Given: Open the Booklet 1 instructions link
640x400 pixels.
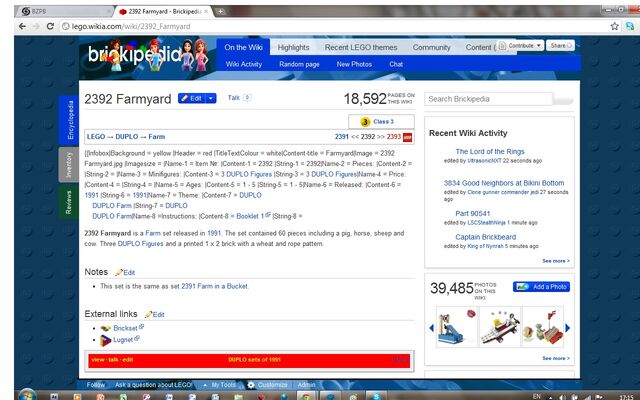Looking at the screenshot, I should tap(250, 216).
